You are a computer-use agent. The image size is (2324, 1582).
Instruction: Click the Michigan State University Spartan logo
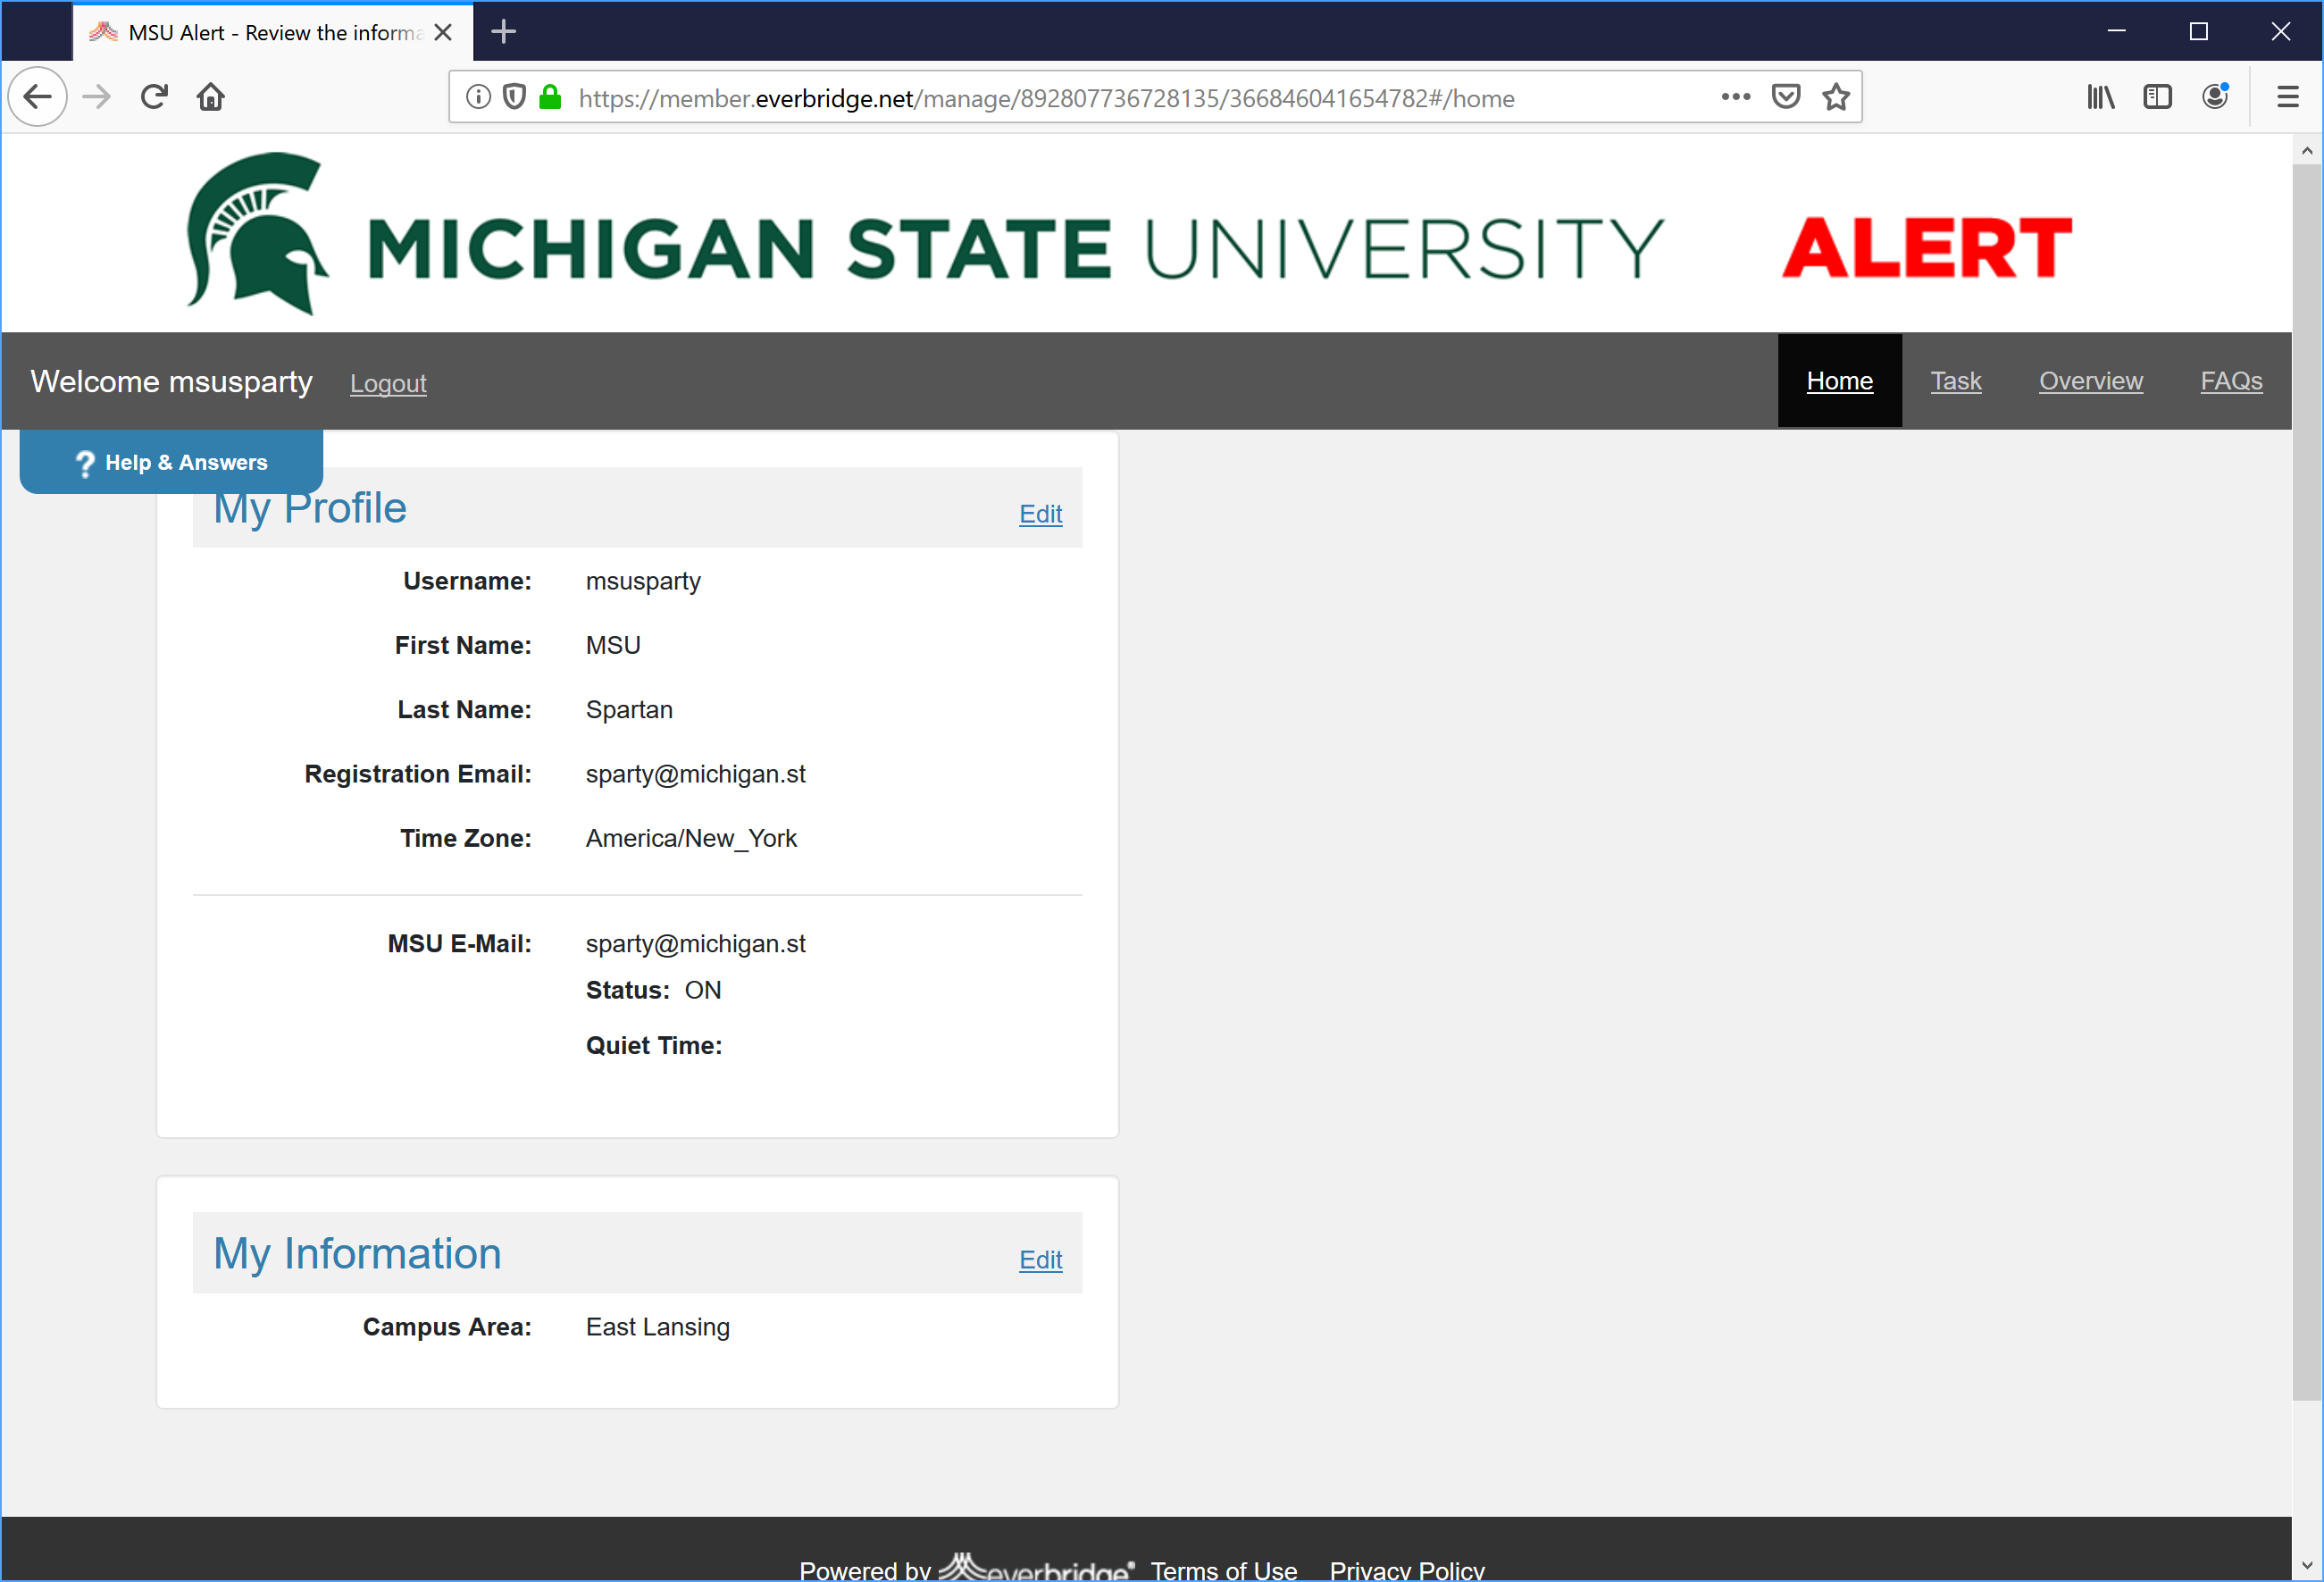click(258, 233)
